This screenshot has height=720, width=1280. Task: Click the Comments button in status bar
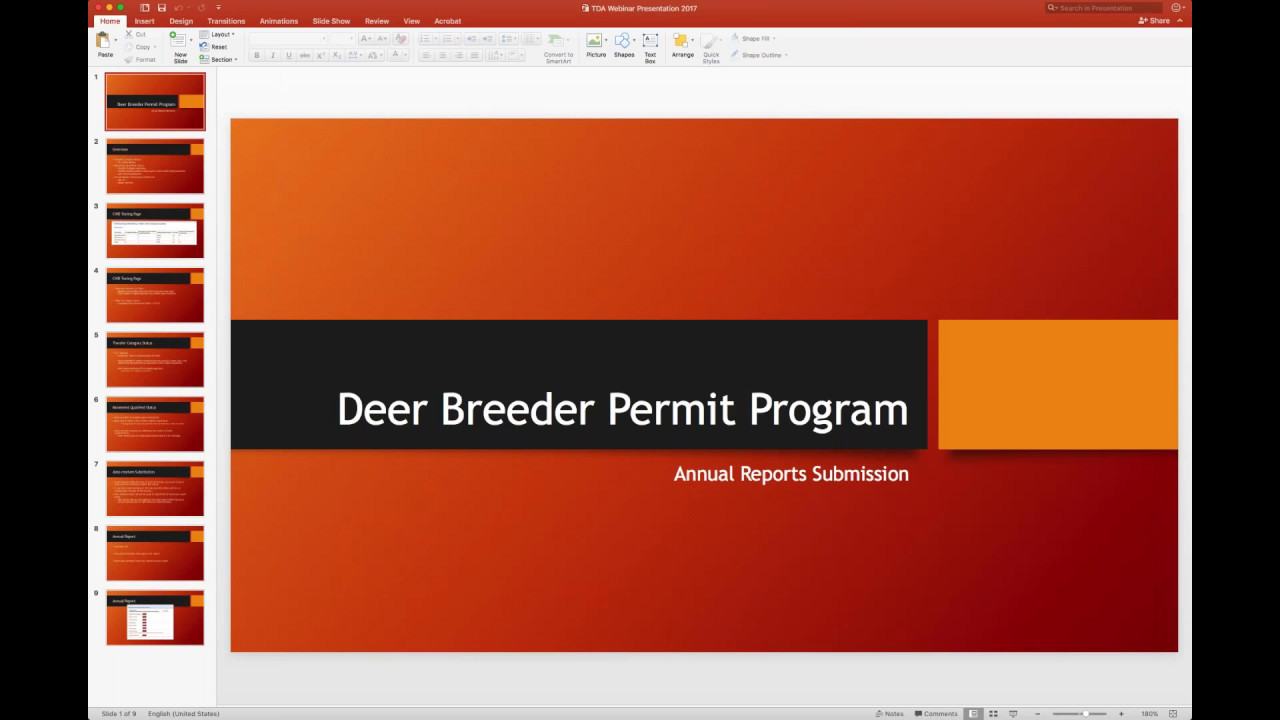(x=936, y=714)
